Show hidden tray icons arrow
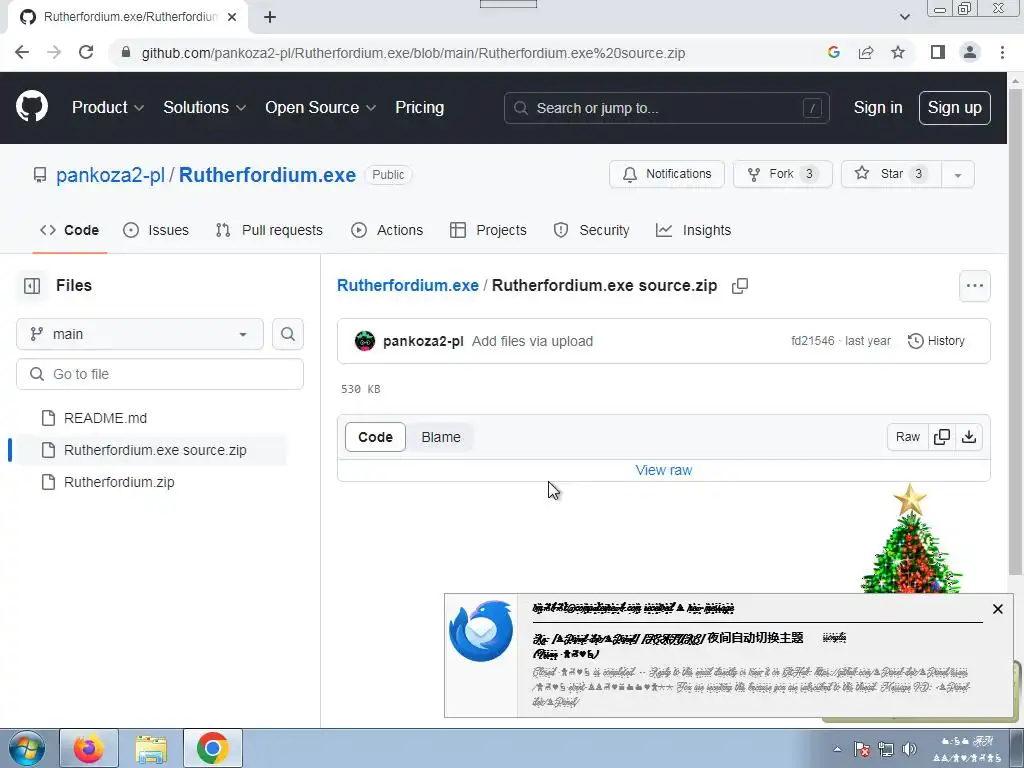Image resolution: width=1024 pixels, height=768 pixels. [x=837, y=749]
